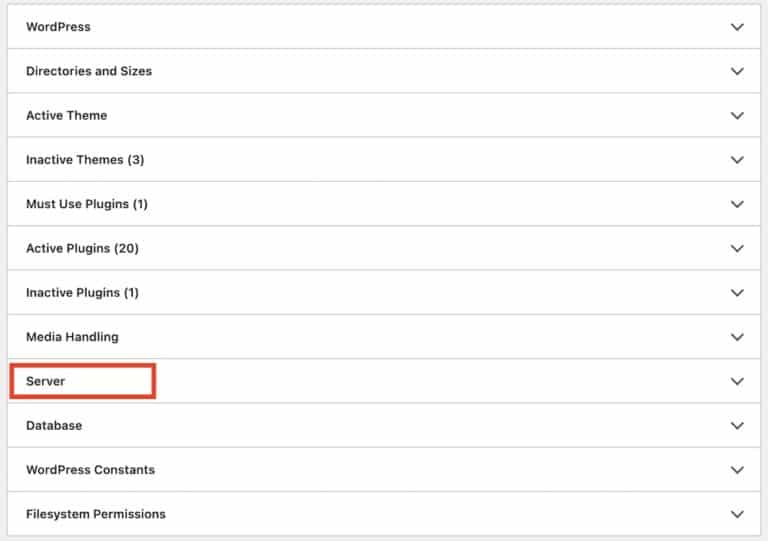Click the Database chevron arrow
Viewport: 768px width, 541px height.
tap(737, 426)
